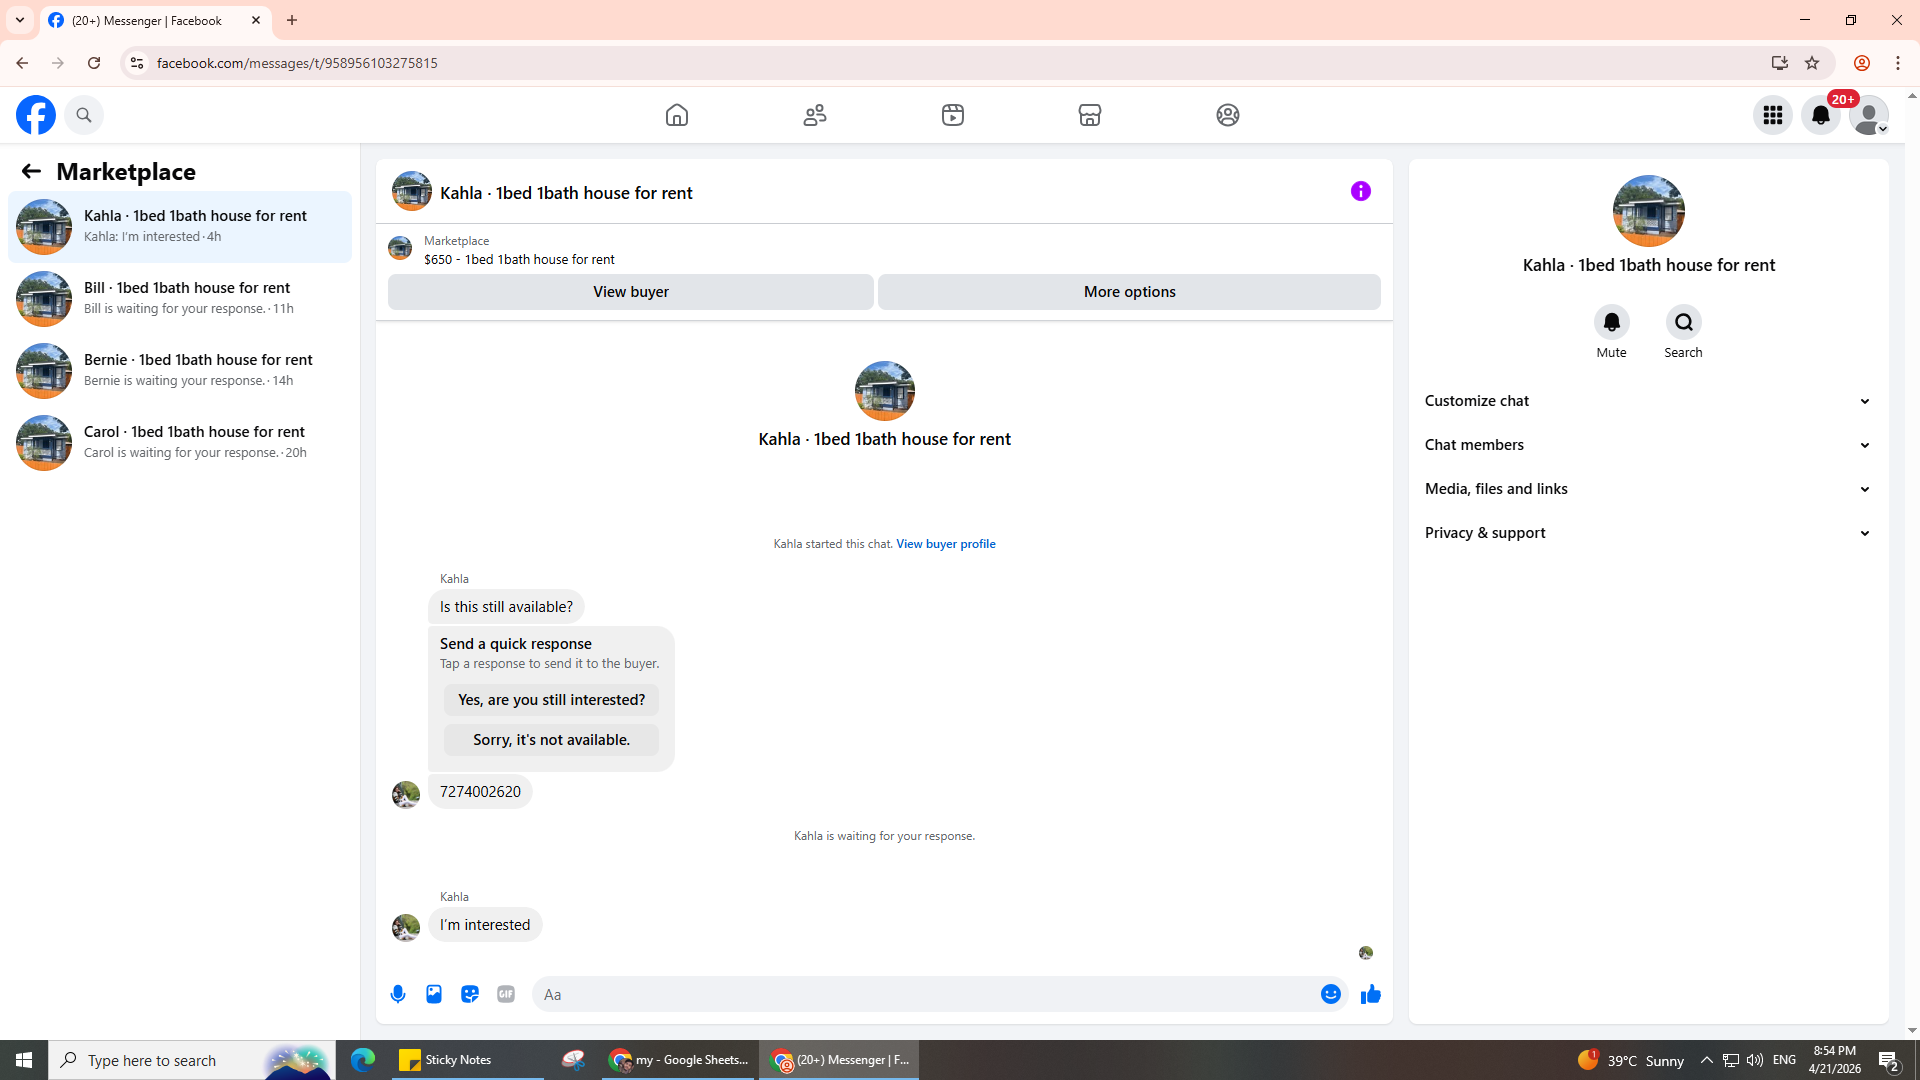Bookmark this page with the star icon
The height and width of the screenshot is (1080, 1920).
(x=1812, y=63)
